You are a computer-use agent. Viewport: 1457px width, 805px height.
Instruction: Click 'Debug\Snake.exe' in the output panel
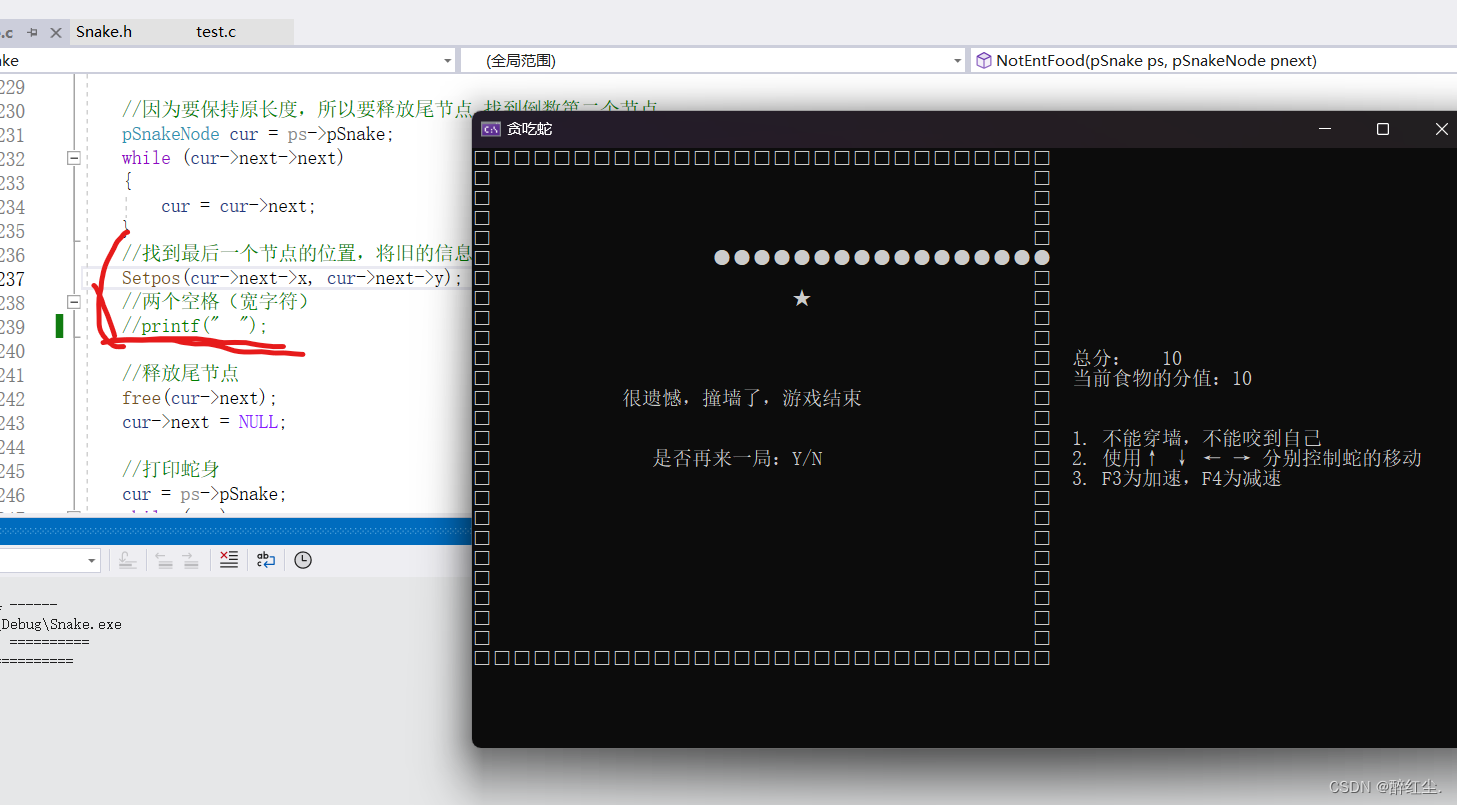[61, 624]
